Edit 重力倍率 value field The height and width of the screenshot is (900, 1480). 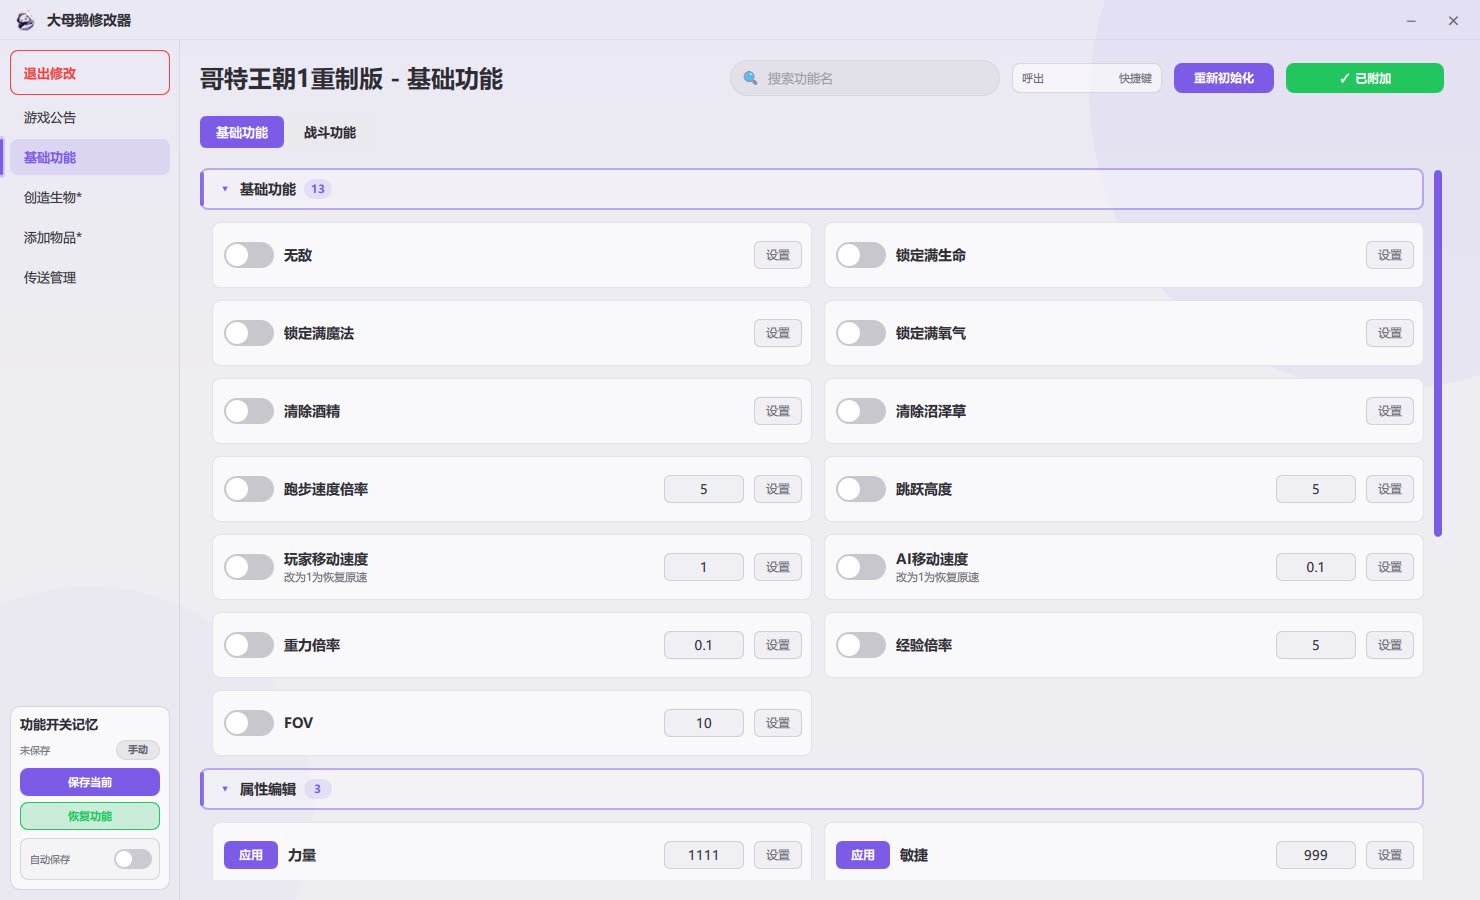point(704,645)
